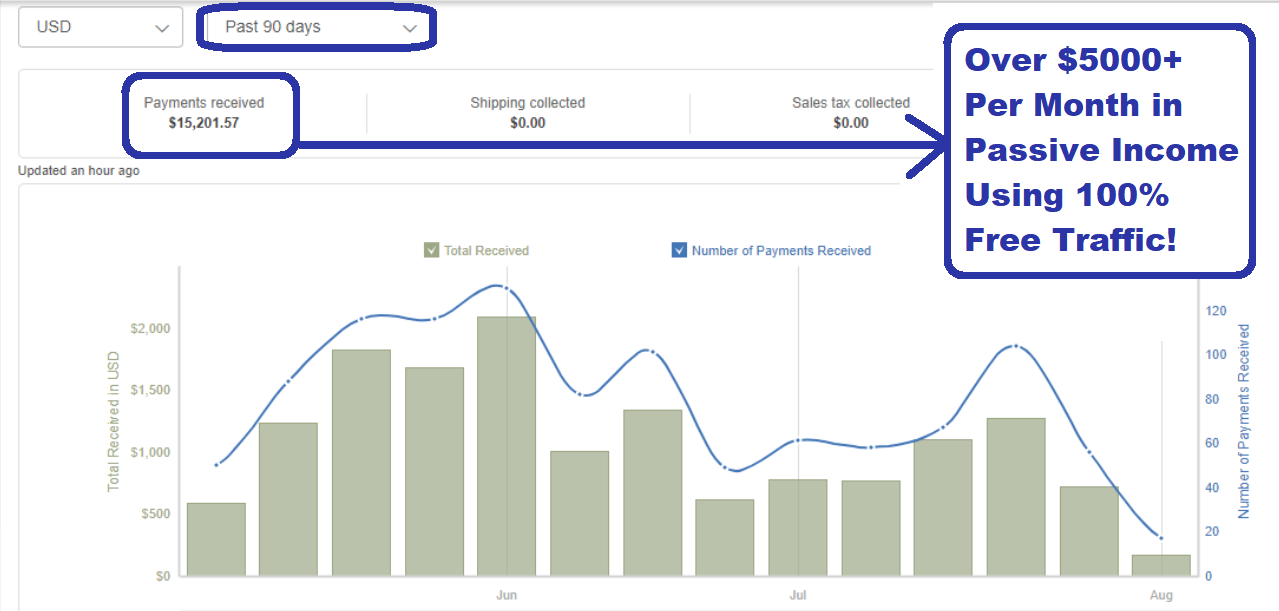Open the USD currency dropdown
1279x611 pixels.
click(x=100, y=27)
